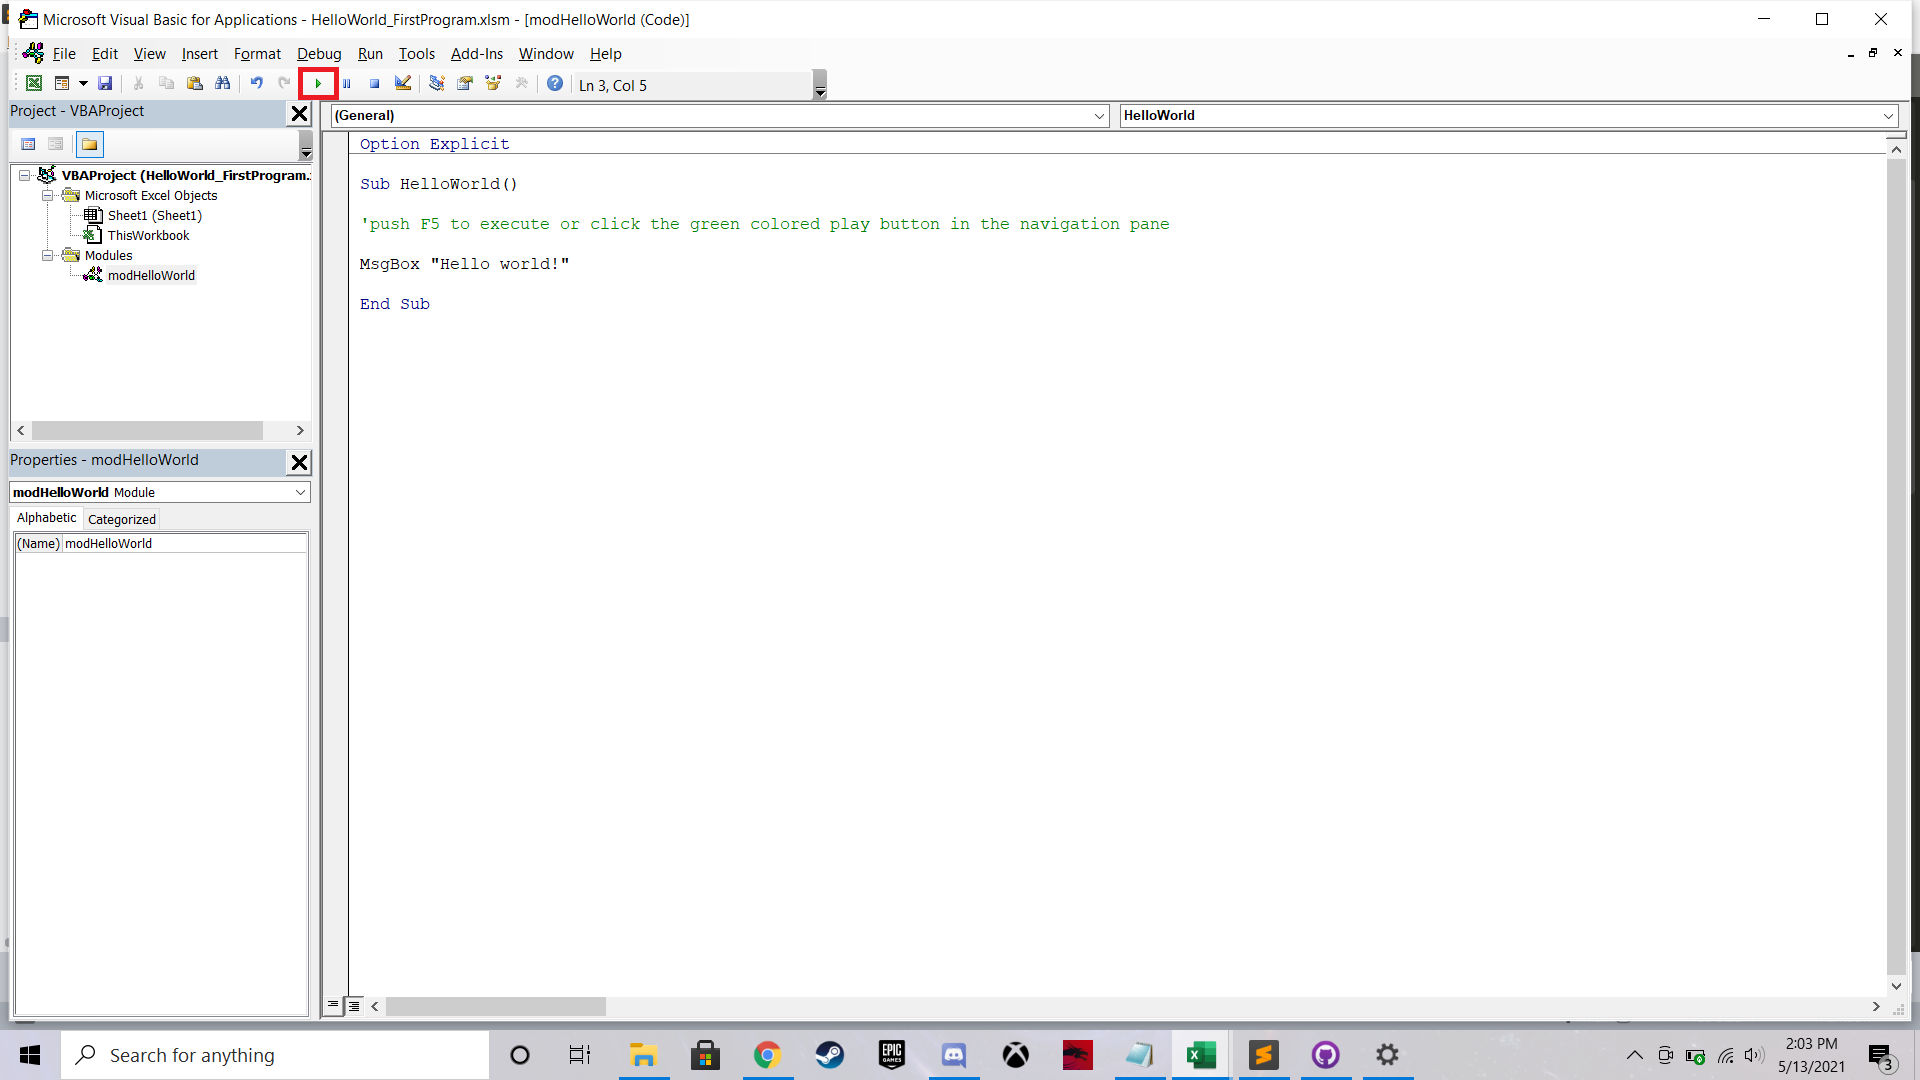Close the Project - VBAProject pane
The height and width of the screenshot is (1080, 1920).
tap(299, 113)
